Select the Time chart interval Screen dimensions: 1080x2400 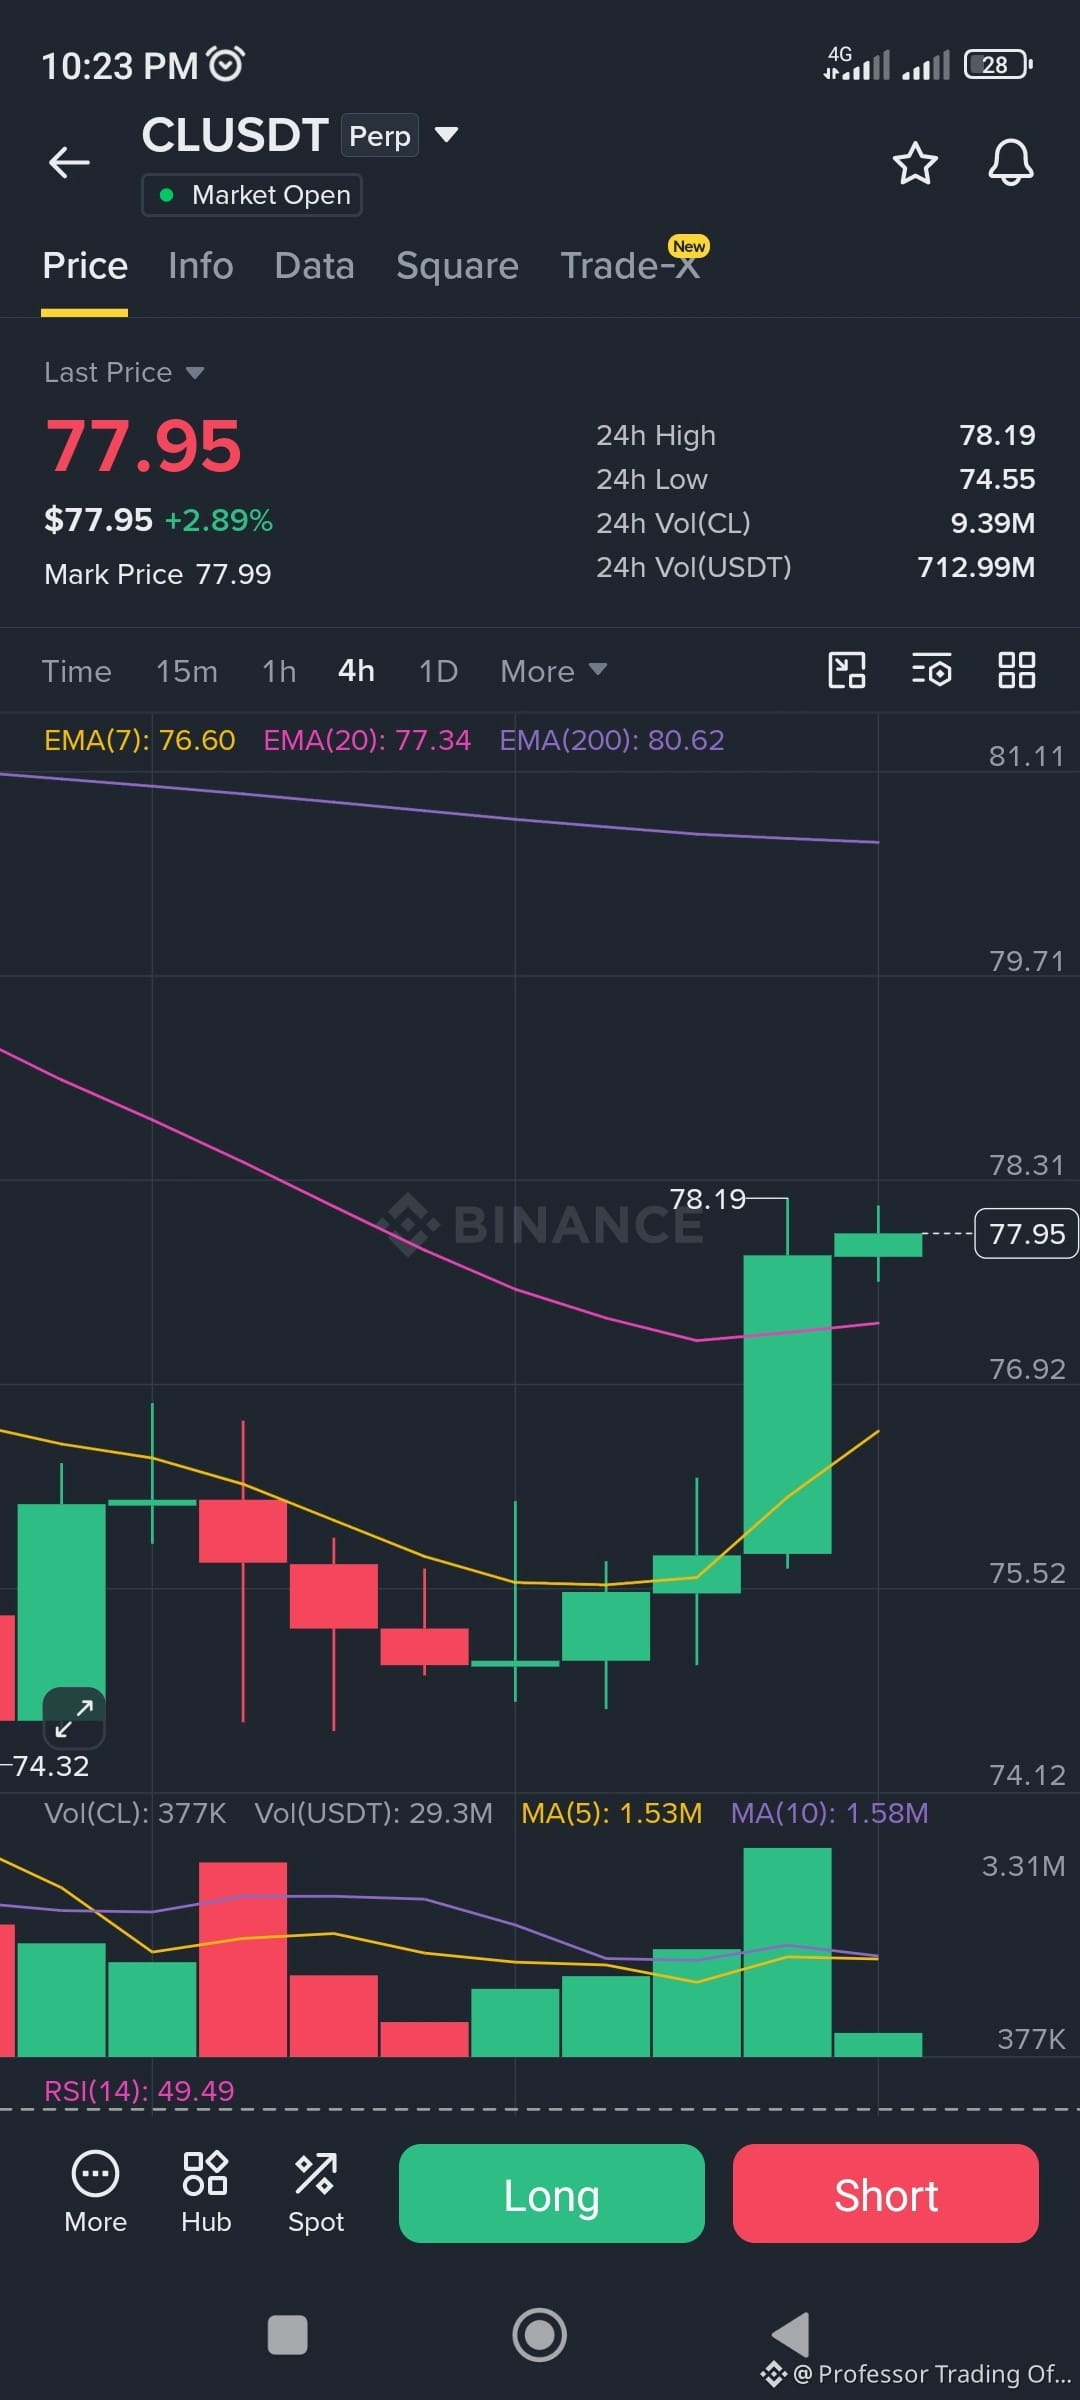77,671
